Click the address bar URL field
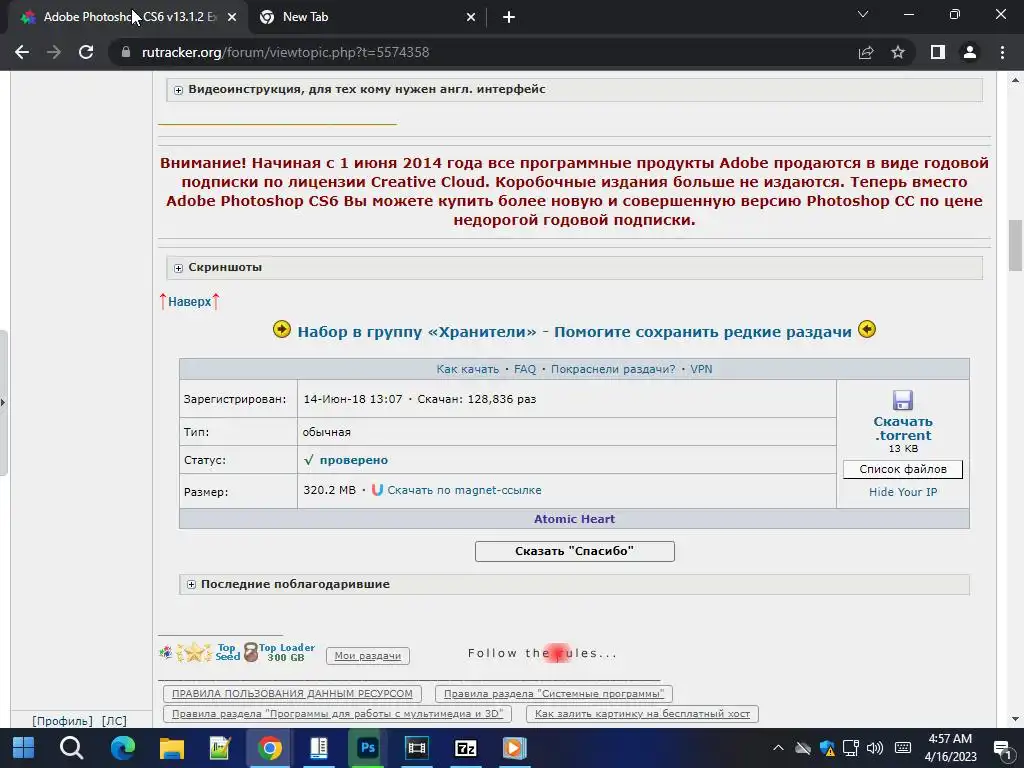The image size is (1024, 768). click(x=483, y=52)
